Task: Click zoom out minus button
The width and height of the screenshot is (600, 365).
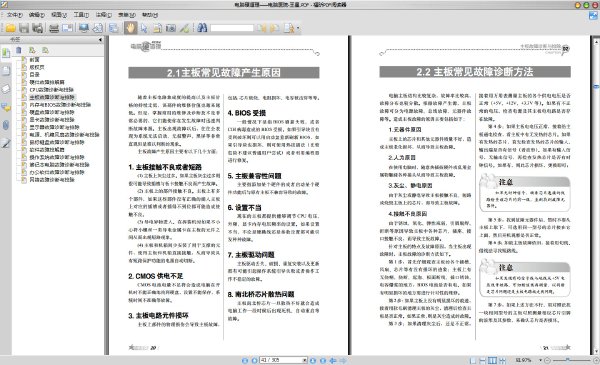Action: tap(547, 360)
